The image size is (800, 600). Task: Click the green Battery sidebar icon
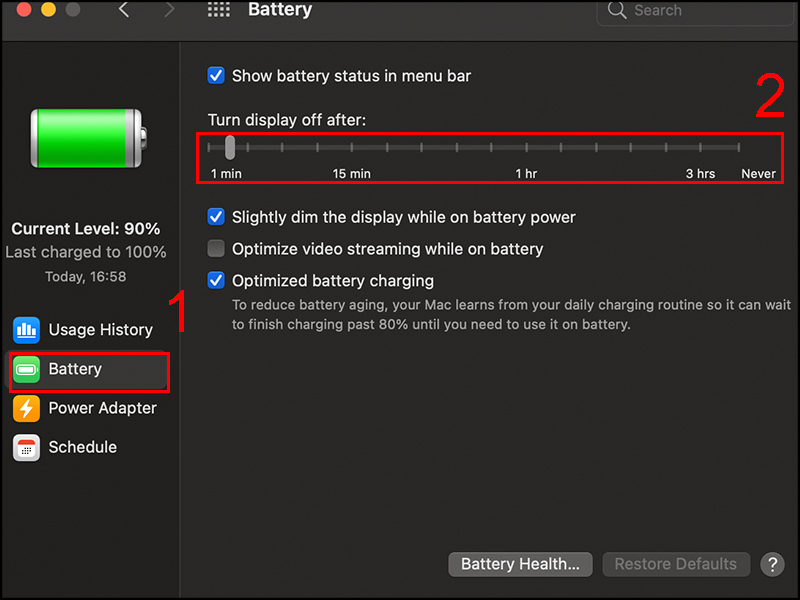(26, 370)
